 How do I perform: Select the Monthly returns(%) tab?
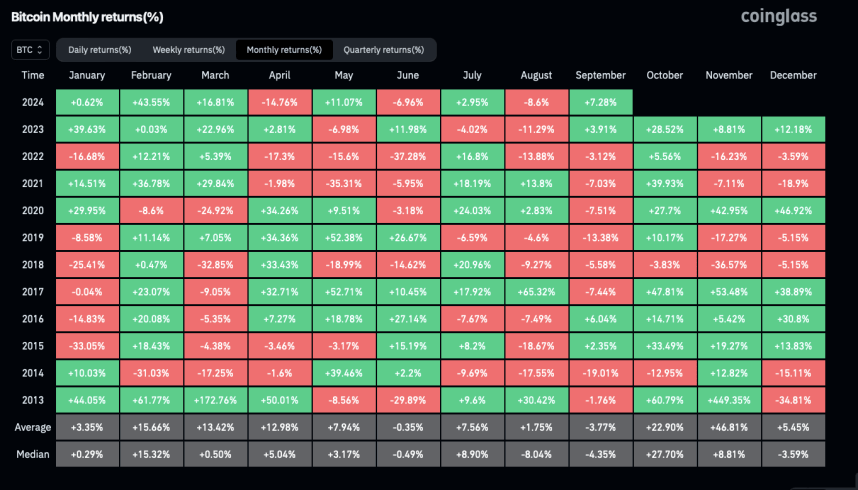(284, 49)
